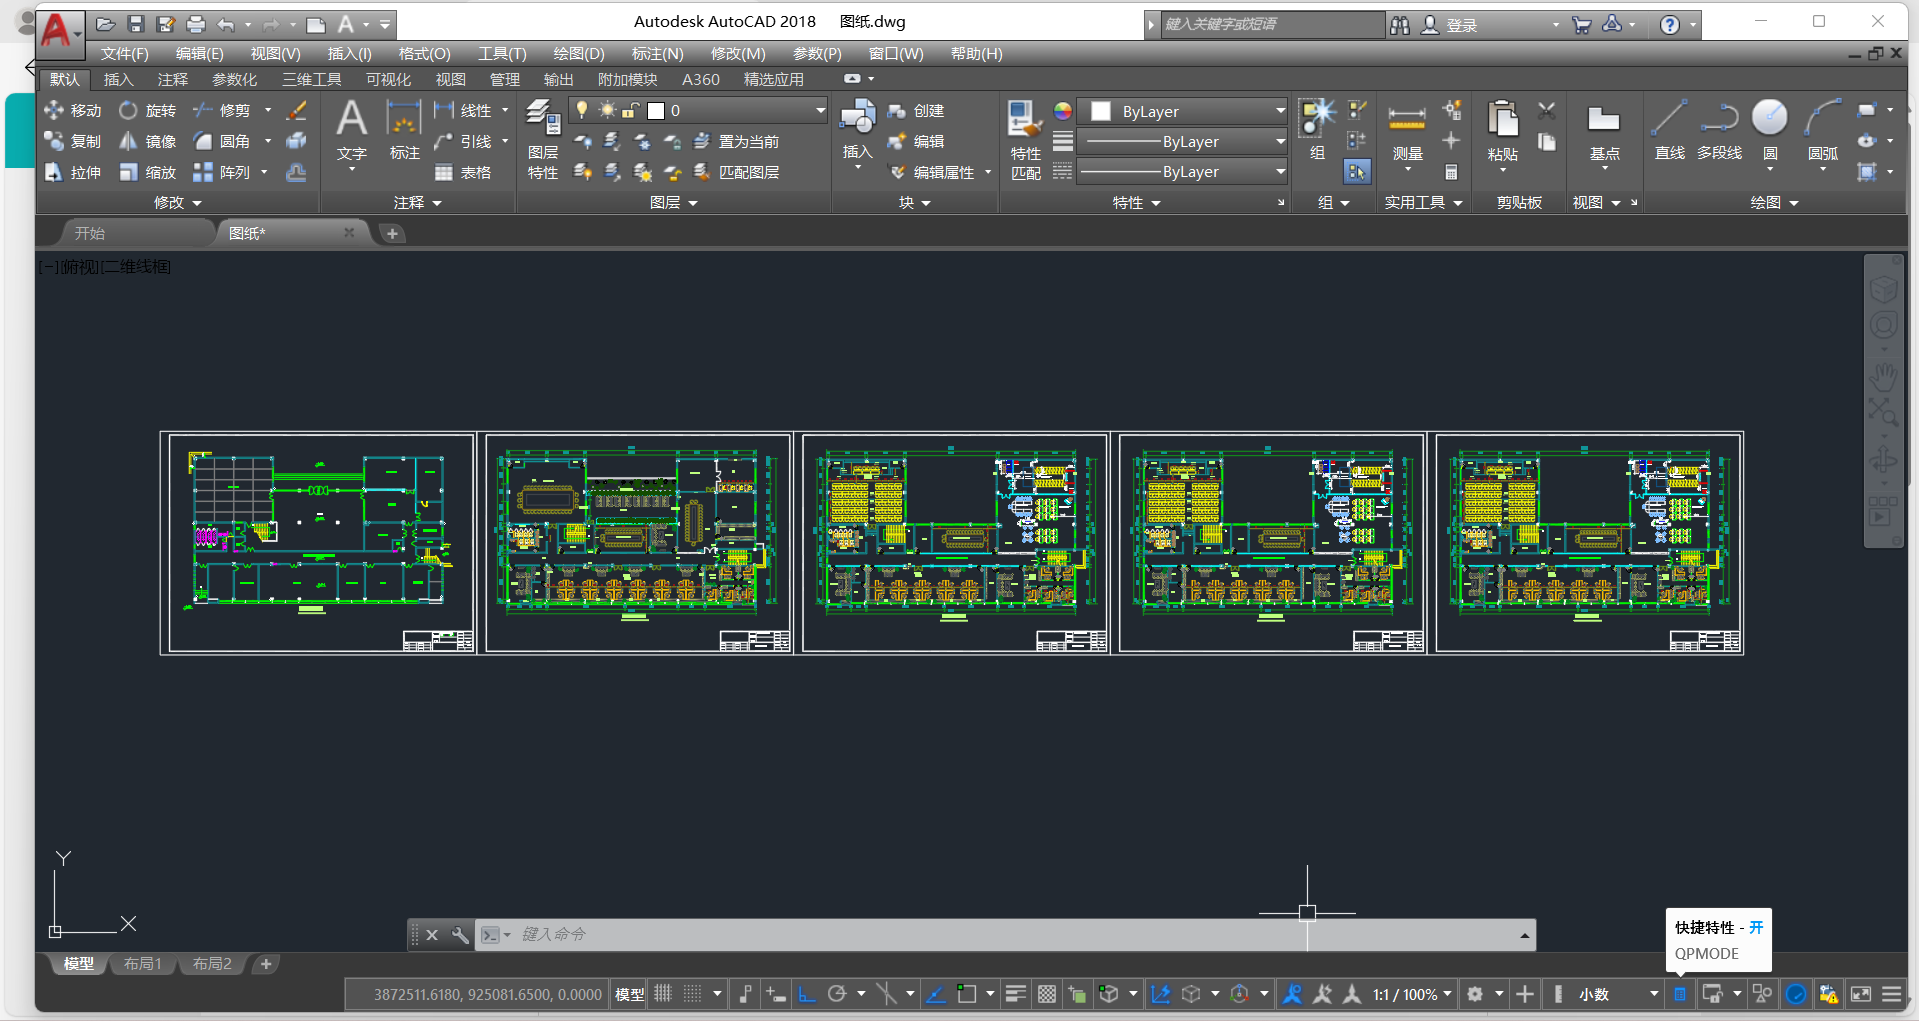Viewport: 1919px width, 1021px height.
Task: Switch to the 布局1 layout tab
Action: pos(143,964)
